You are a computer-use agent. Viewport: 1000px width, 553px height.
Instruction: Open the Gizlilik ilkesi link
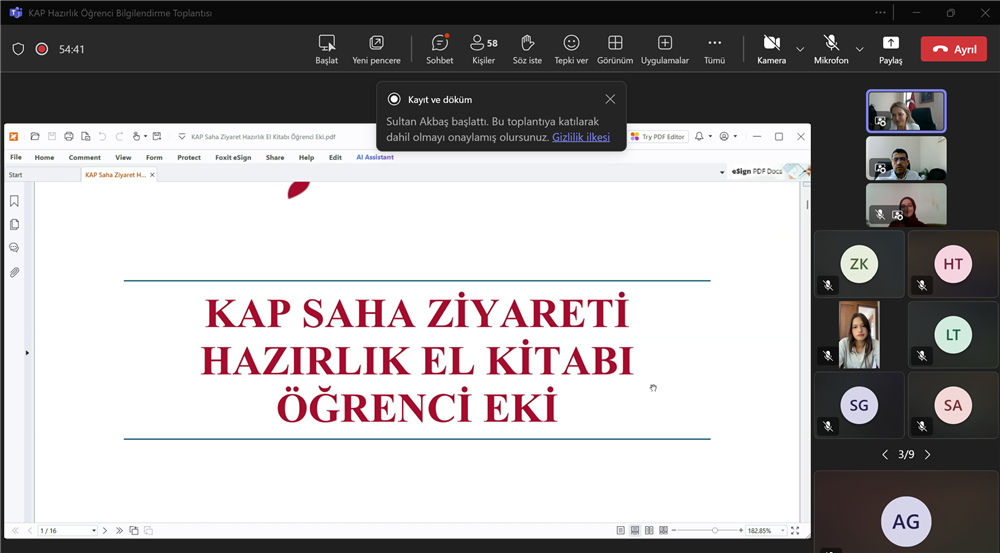point(581,137)
